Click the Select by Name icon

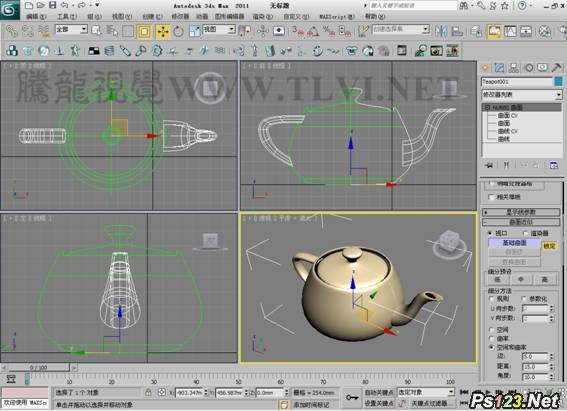[x=112, y=31]
